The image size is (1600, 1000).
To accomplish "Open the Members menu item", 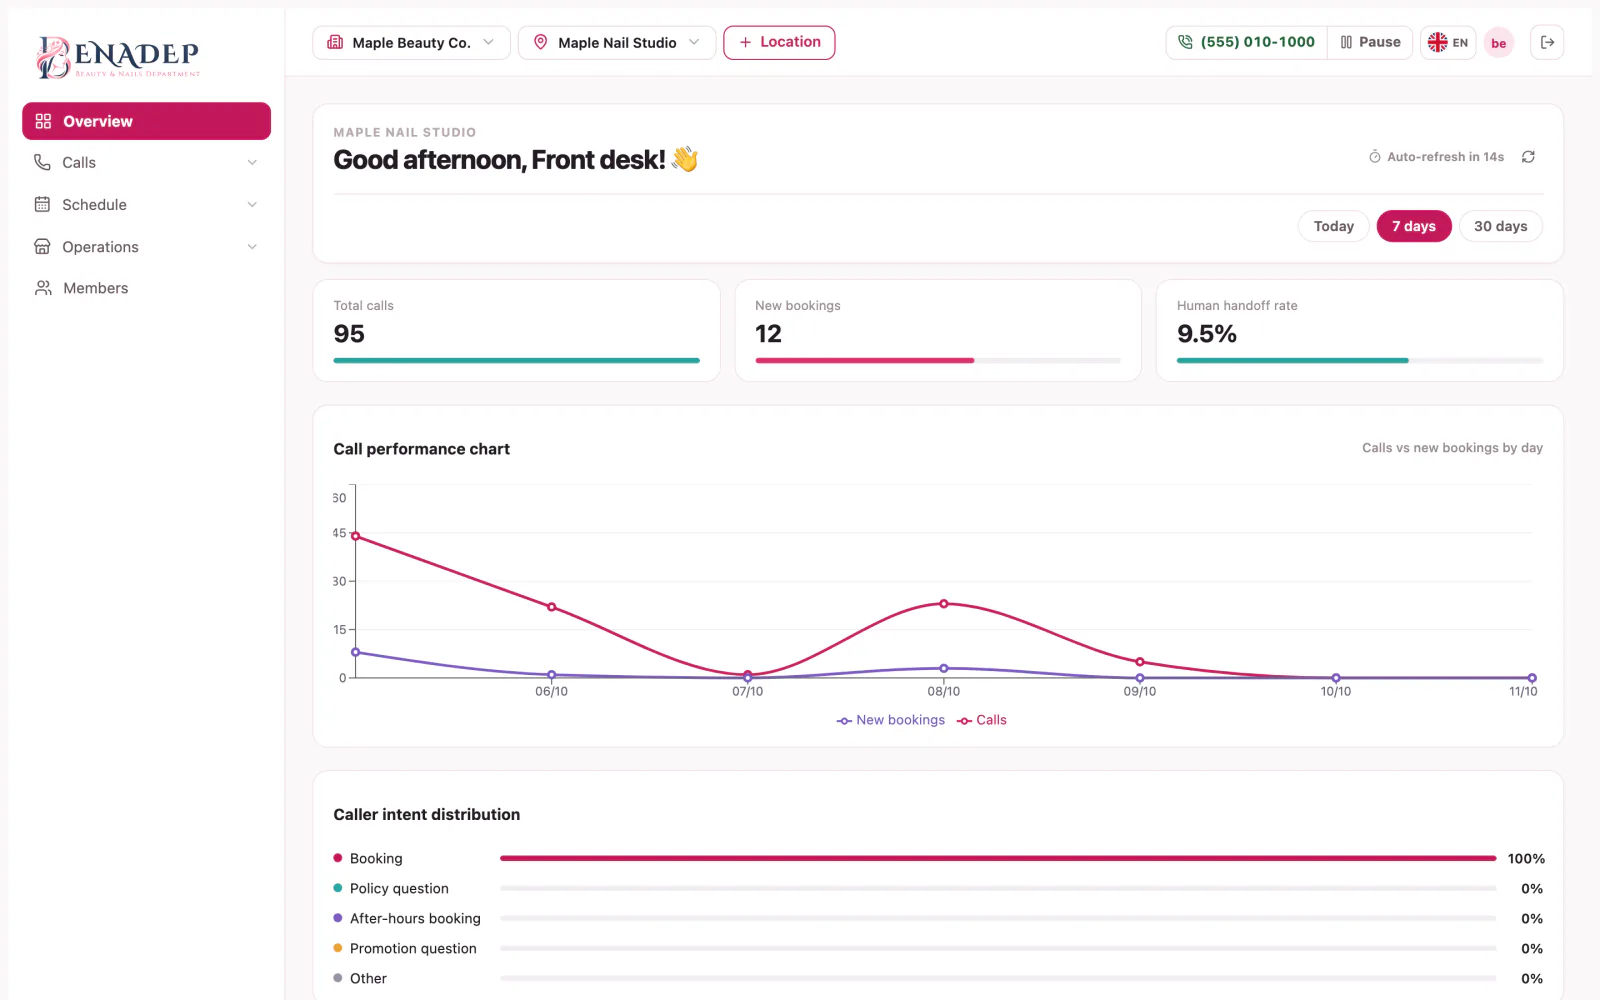I will pyautogui.click(x=146, y=288).
